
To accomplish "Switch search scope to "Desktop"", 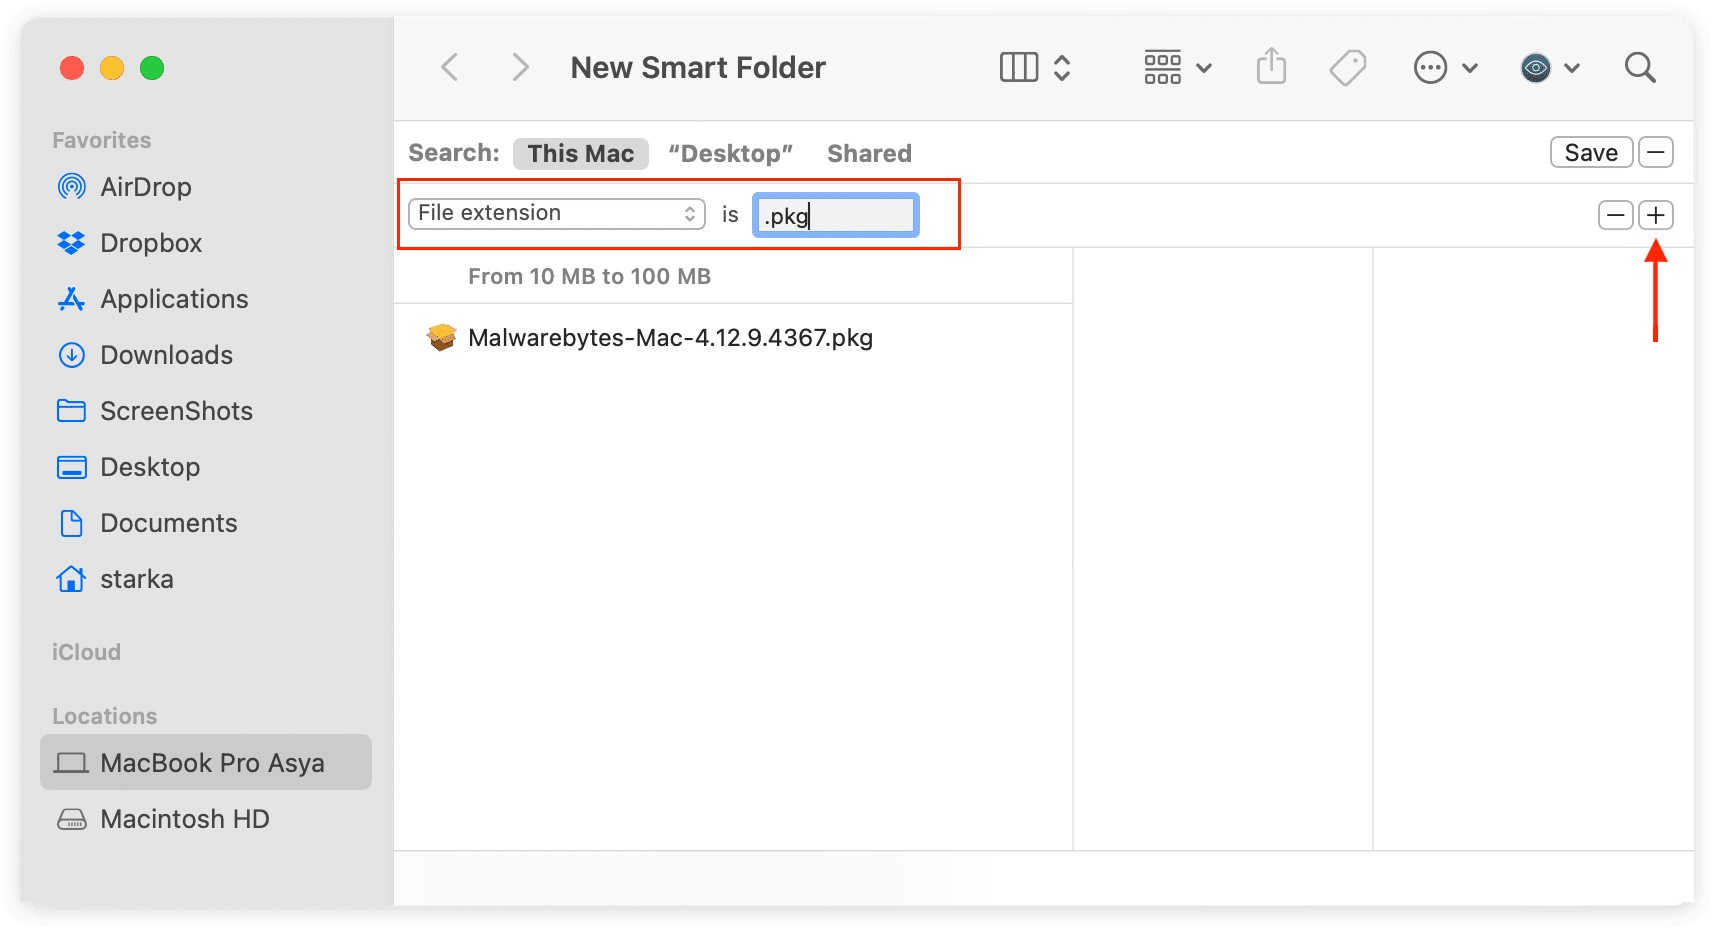I will tap(730, 153).
